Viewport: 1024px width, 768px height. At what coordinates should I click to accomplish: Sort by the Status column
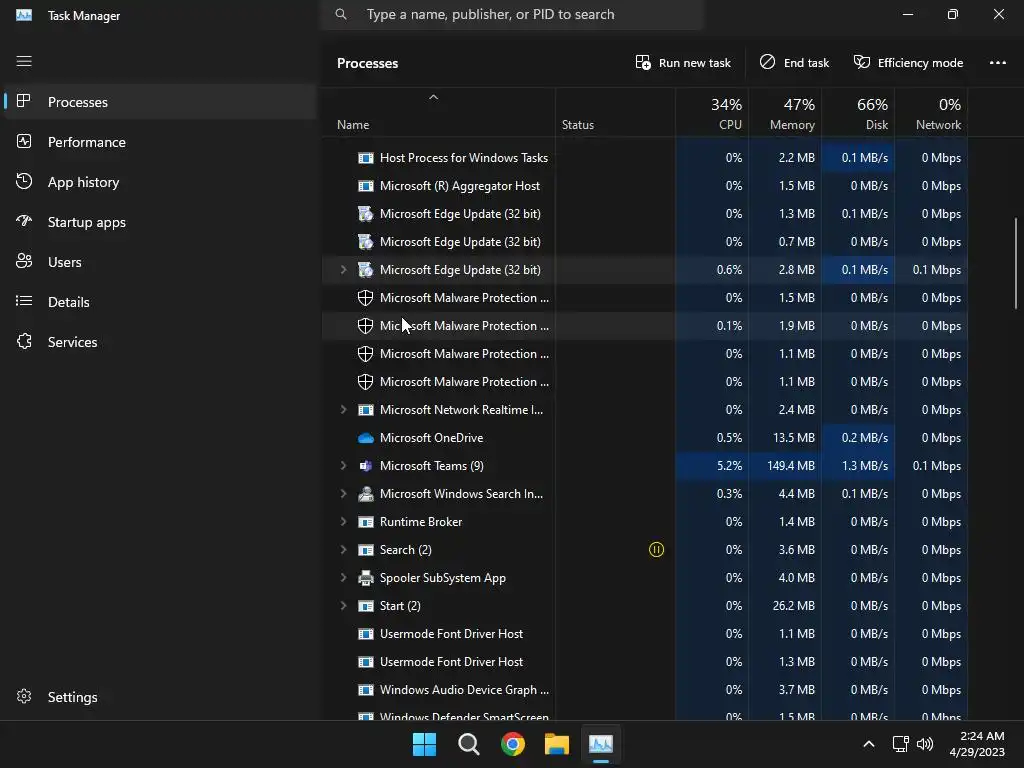[x=615, y=114]
